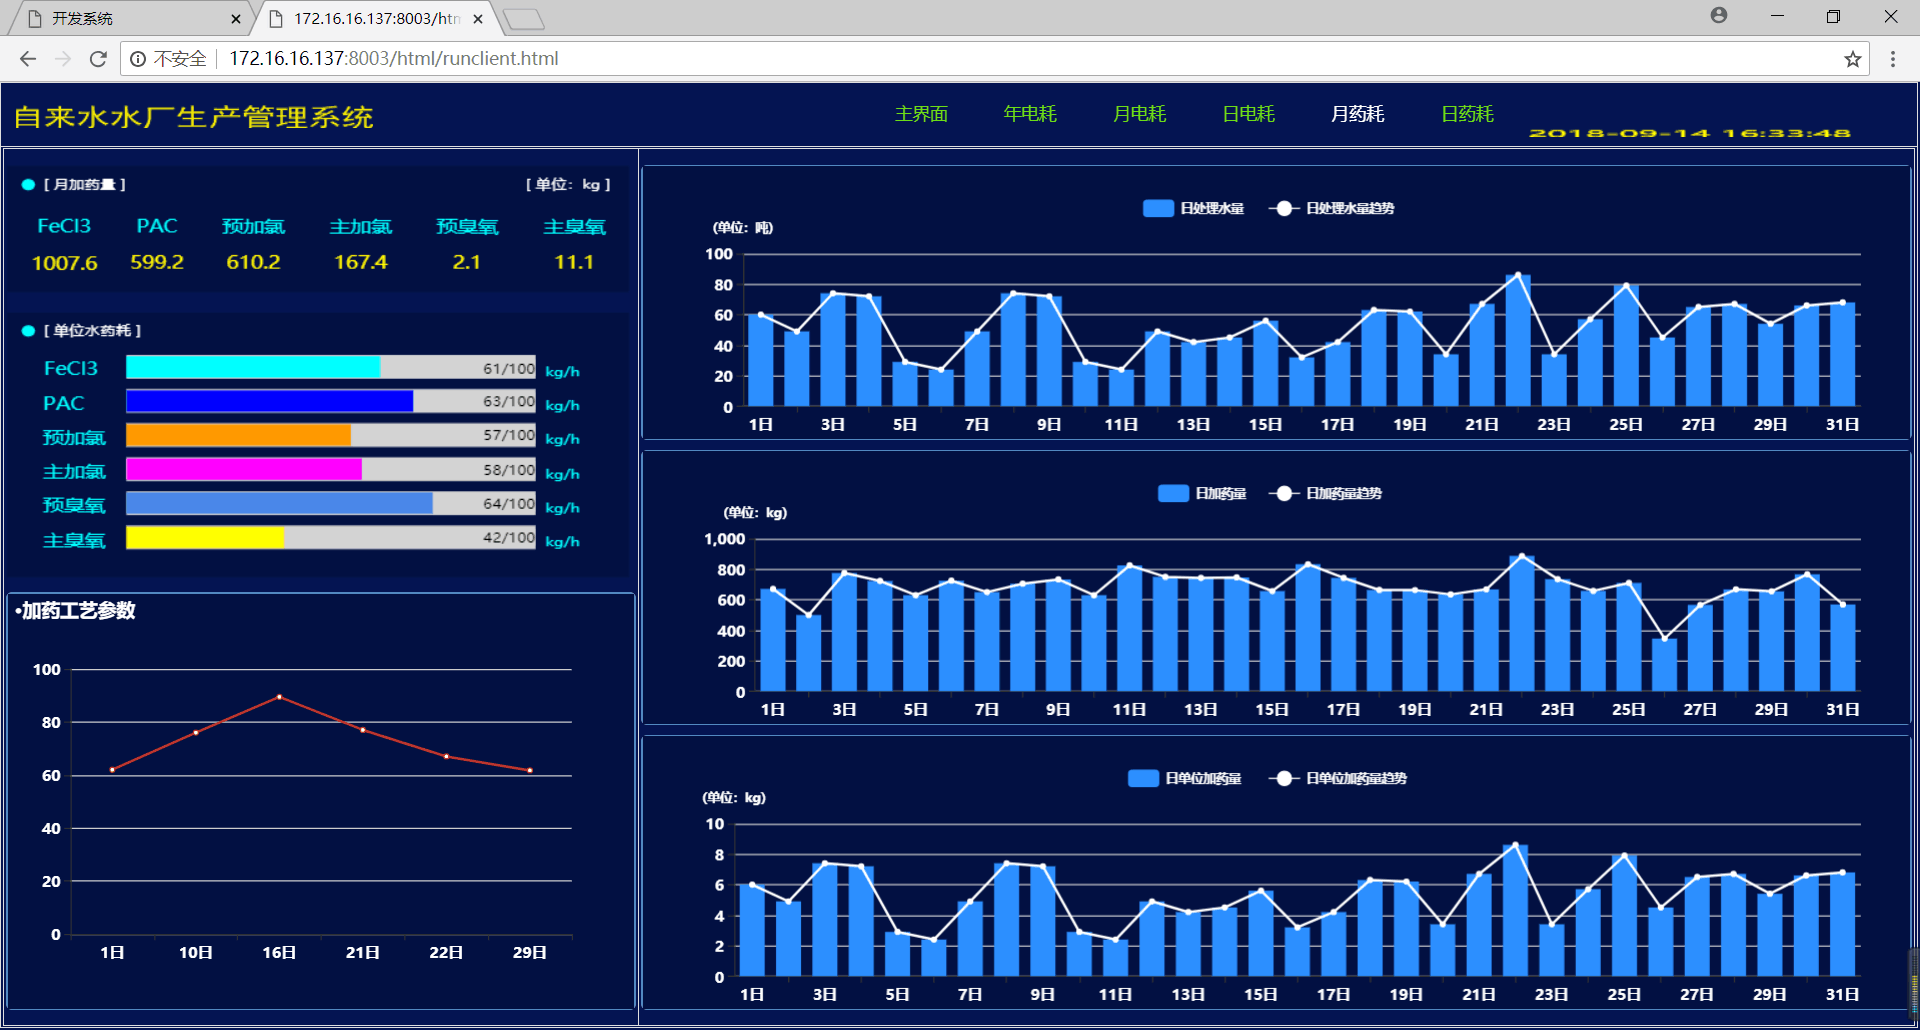Image resolution: width=1920 pixels, height=1030 pixels.
Task: Click the 42/100 主臭氧 rate label
Action: click(509, 538)
